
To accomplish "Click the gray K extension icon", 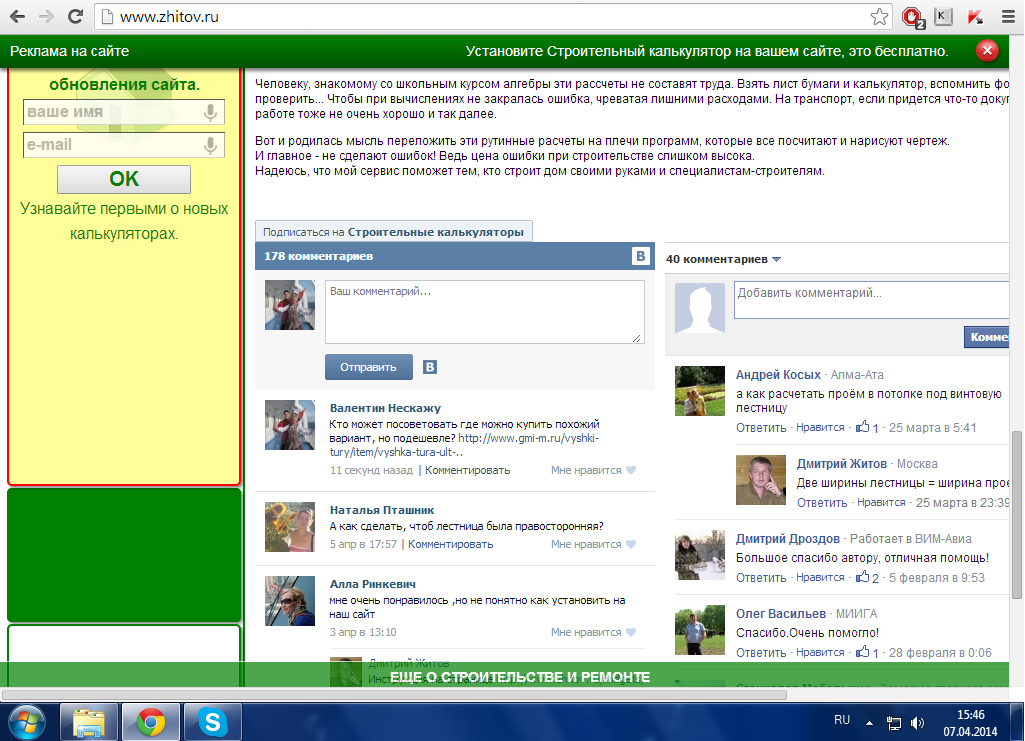I will tap(943, 16).
